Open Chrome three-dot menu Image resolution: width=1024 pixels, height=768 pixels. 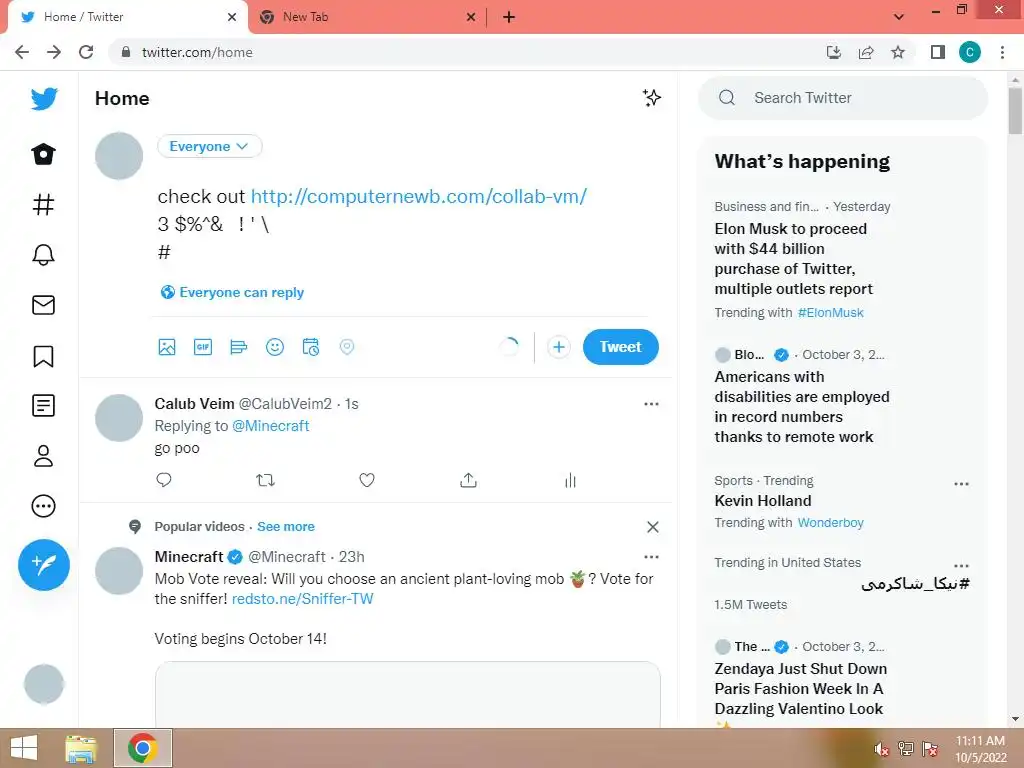[x=1002, y=52]
